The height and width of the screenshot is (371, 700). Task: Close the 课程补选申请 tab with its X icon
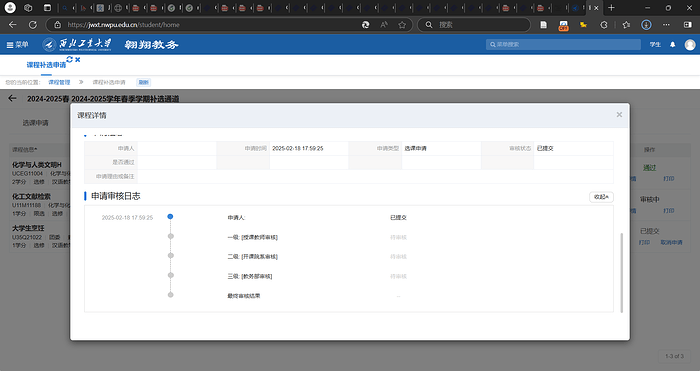pos(78,59)
